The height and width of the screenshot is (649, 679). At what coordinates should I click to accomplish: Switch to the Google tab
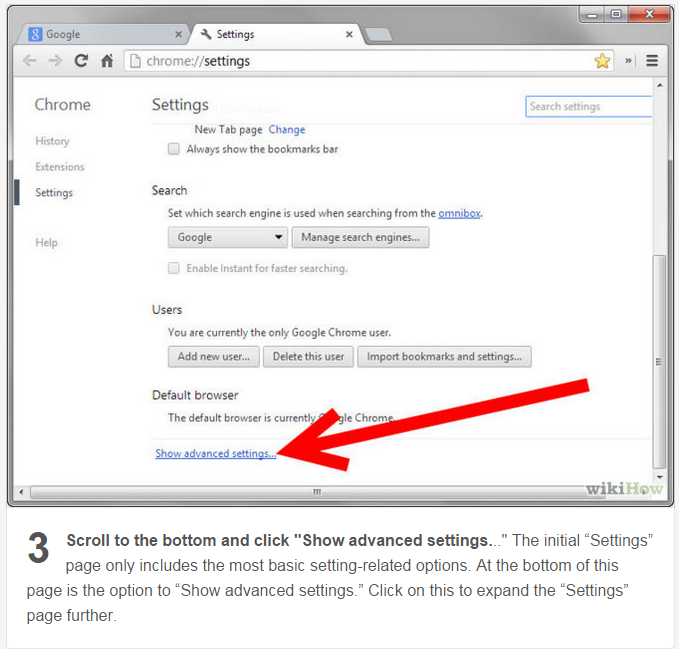pyautogui.click(x=104, y=34)
